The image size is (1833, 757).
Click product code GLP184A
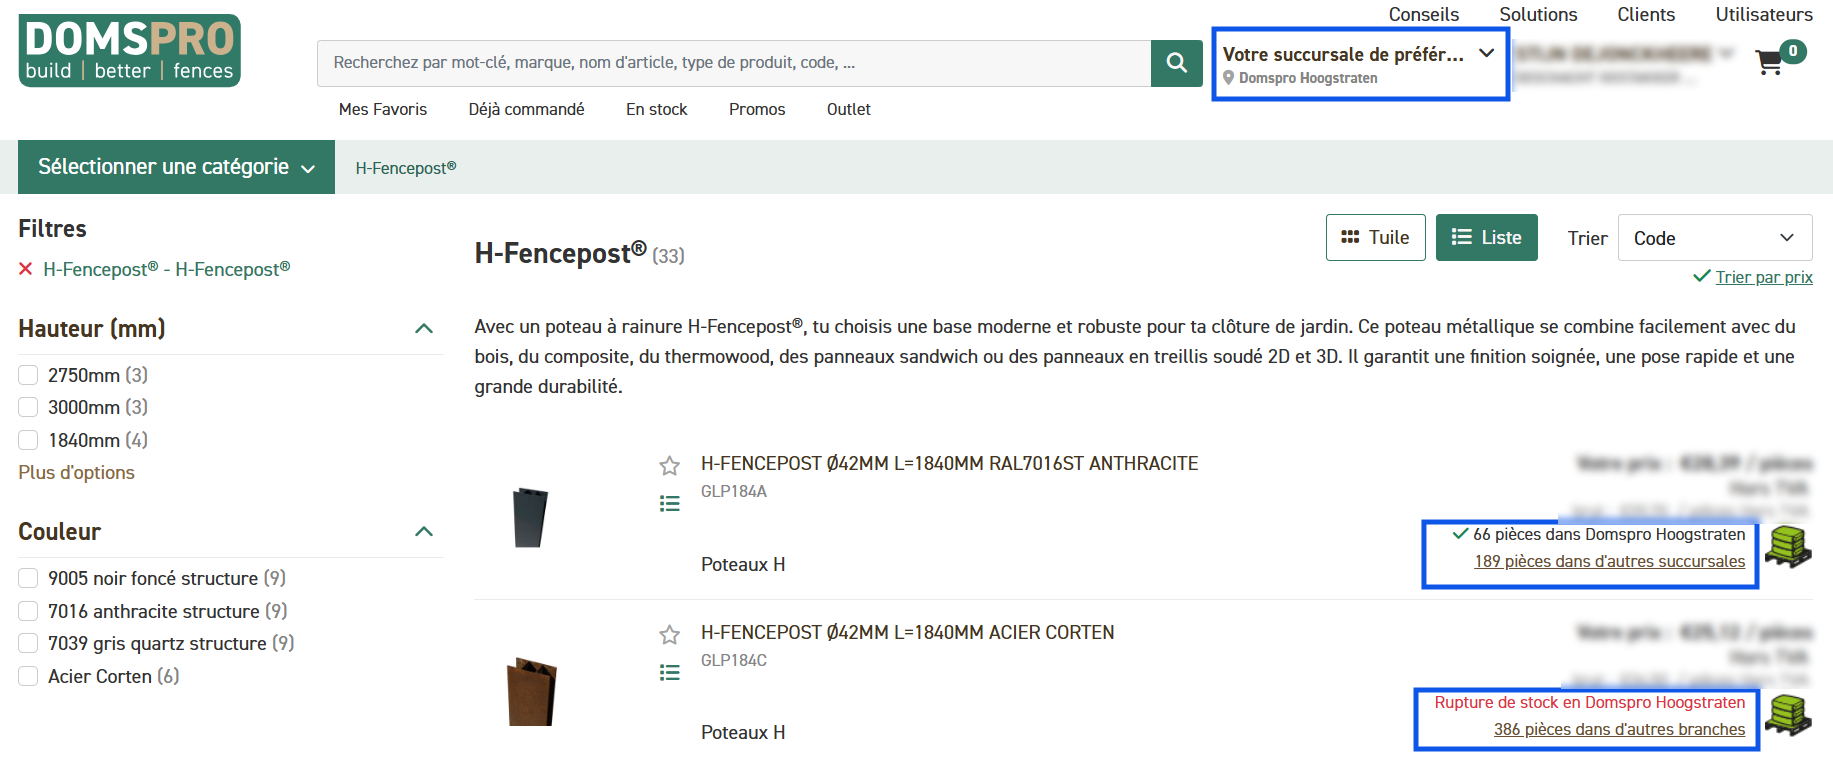[734, 491]
